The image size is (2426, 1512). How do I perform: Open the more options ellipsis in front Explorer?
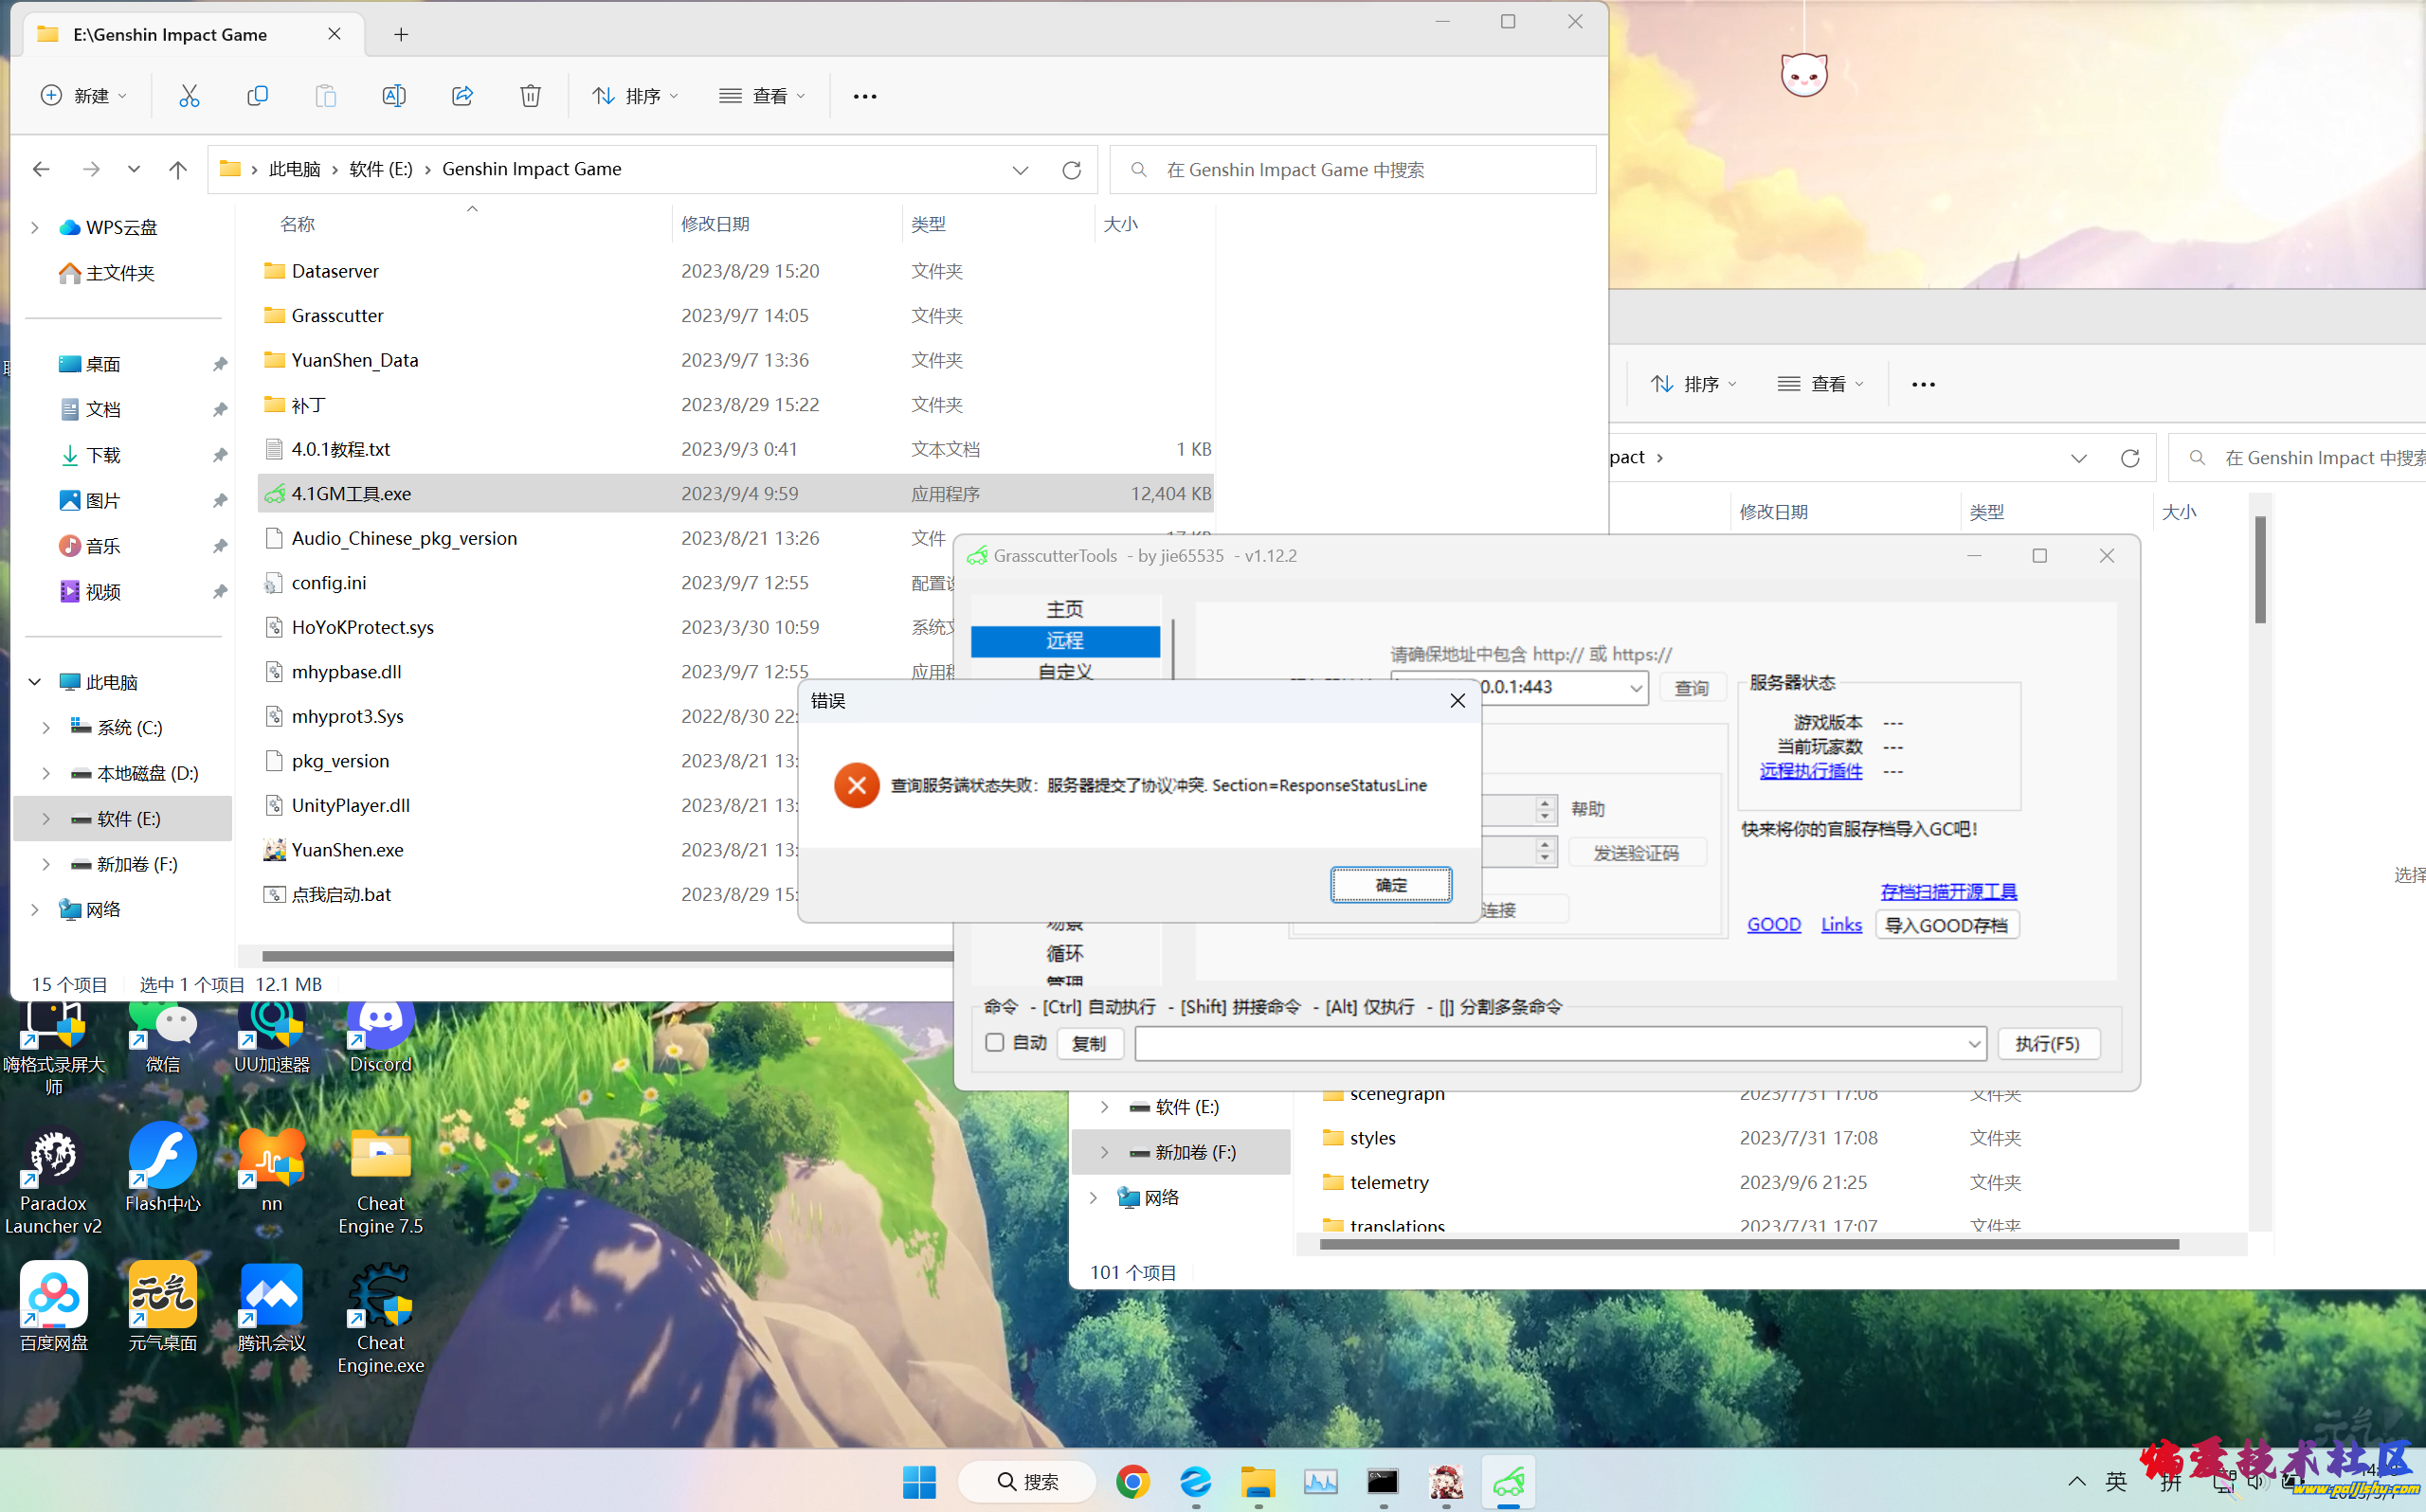coord(865,96)
